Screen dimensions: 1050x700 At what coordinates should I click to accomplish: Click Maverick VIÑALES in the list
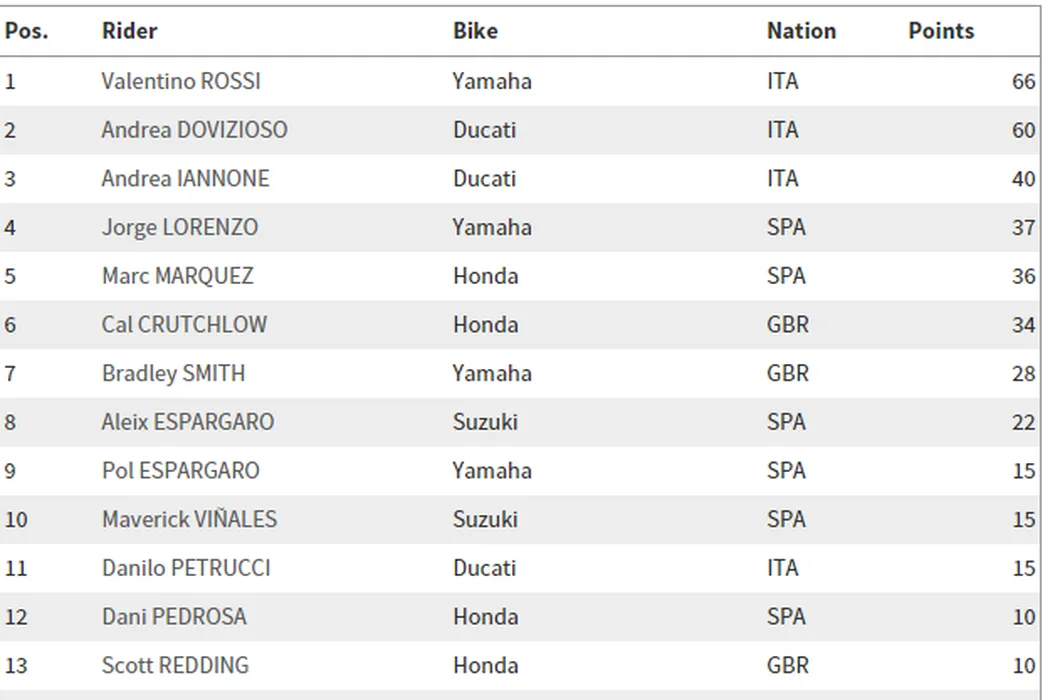pyautogui.click(x=189, y=520)
